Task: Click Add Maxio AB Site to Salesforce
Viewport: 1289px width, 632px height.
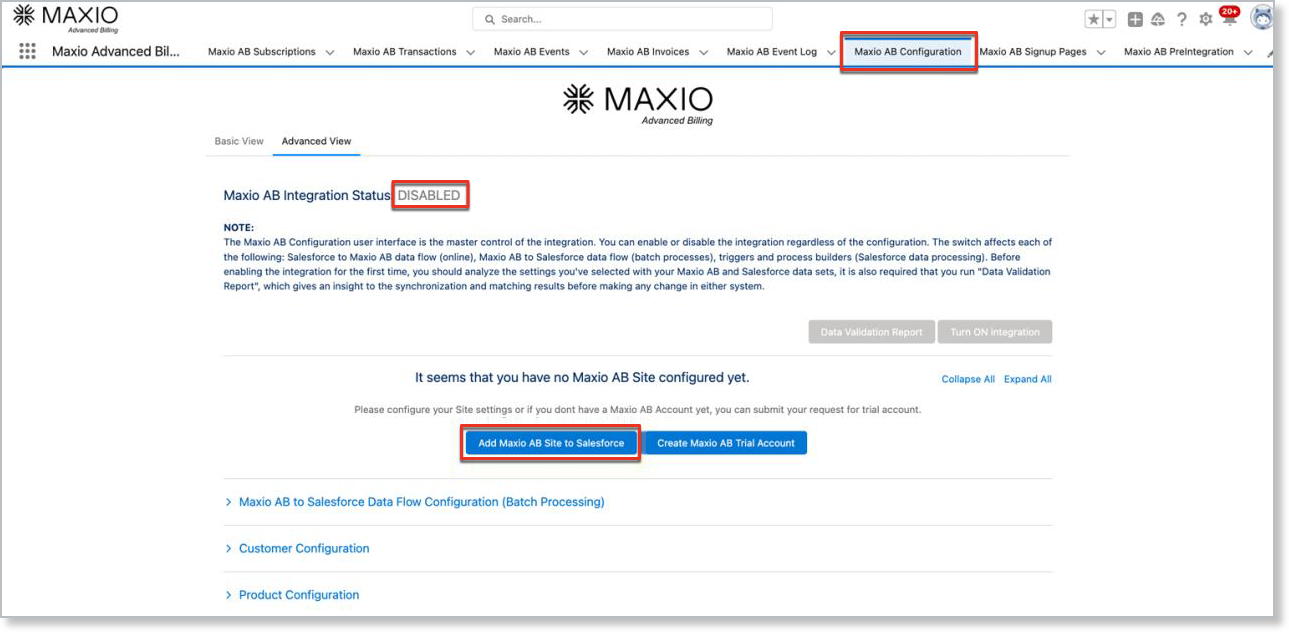Action: (x=551, y=443)
